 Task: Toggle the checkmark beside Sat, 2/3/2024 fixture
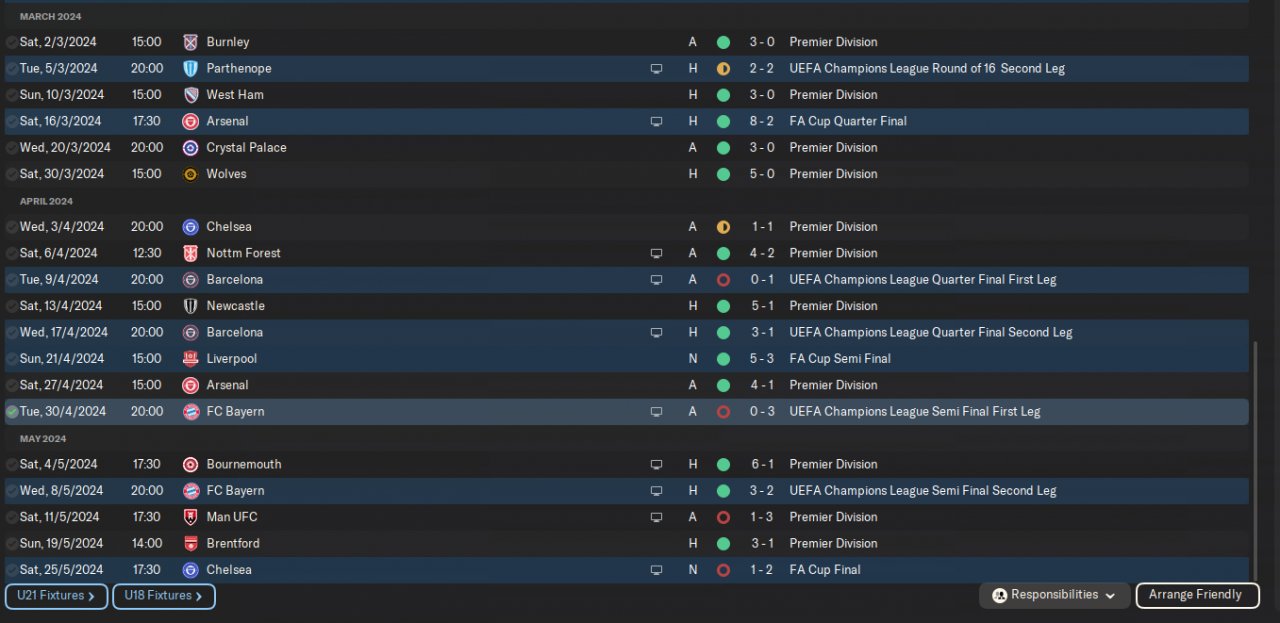click(x=11, y=42)
